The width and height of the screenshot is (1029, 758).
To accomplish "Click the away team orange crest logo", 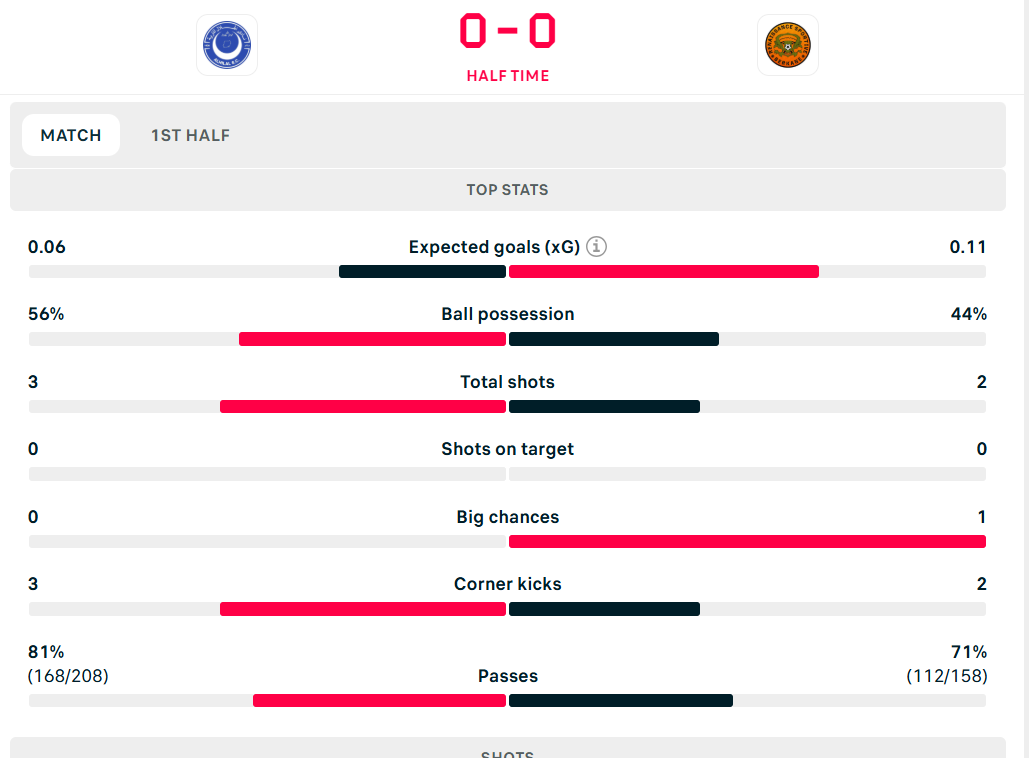I will [787, 45].
